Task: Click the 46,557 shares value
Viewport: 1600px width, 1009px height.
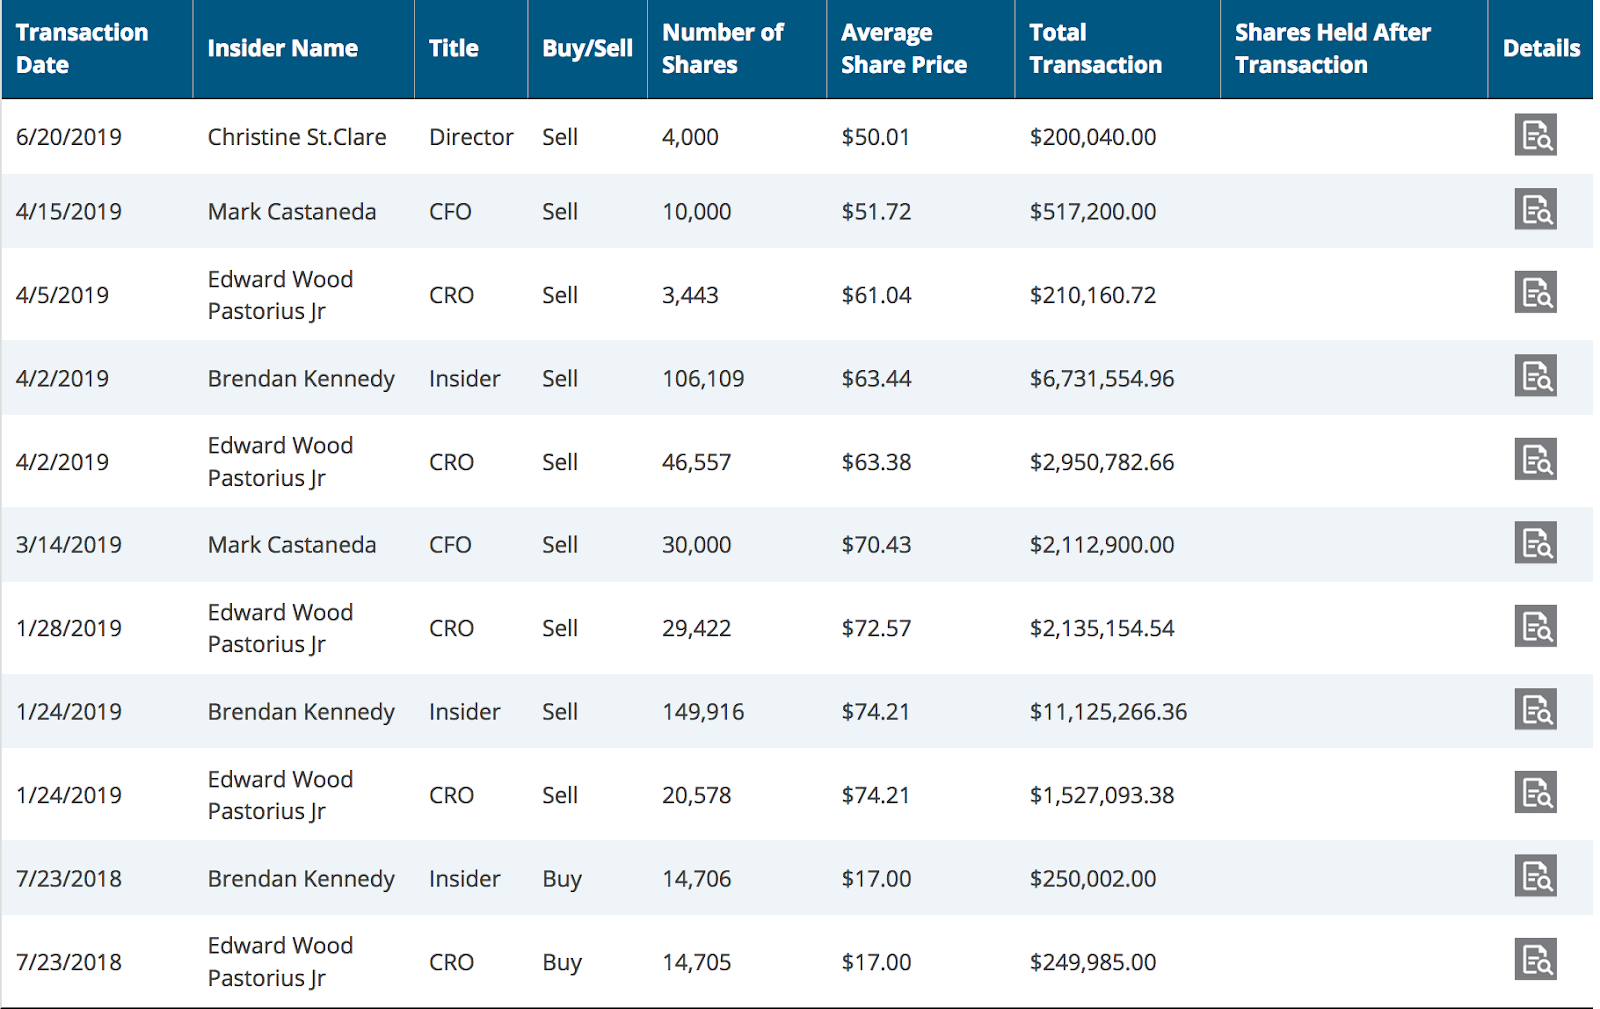Action: (697, 462)
